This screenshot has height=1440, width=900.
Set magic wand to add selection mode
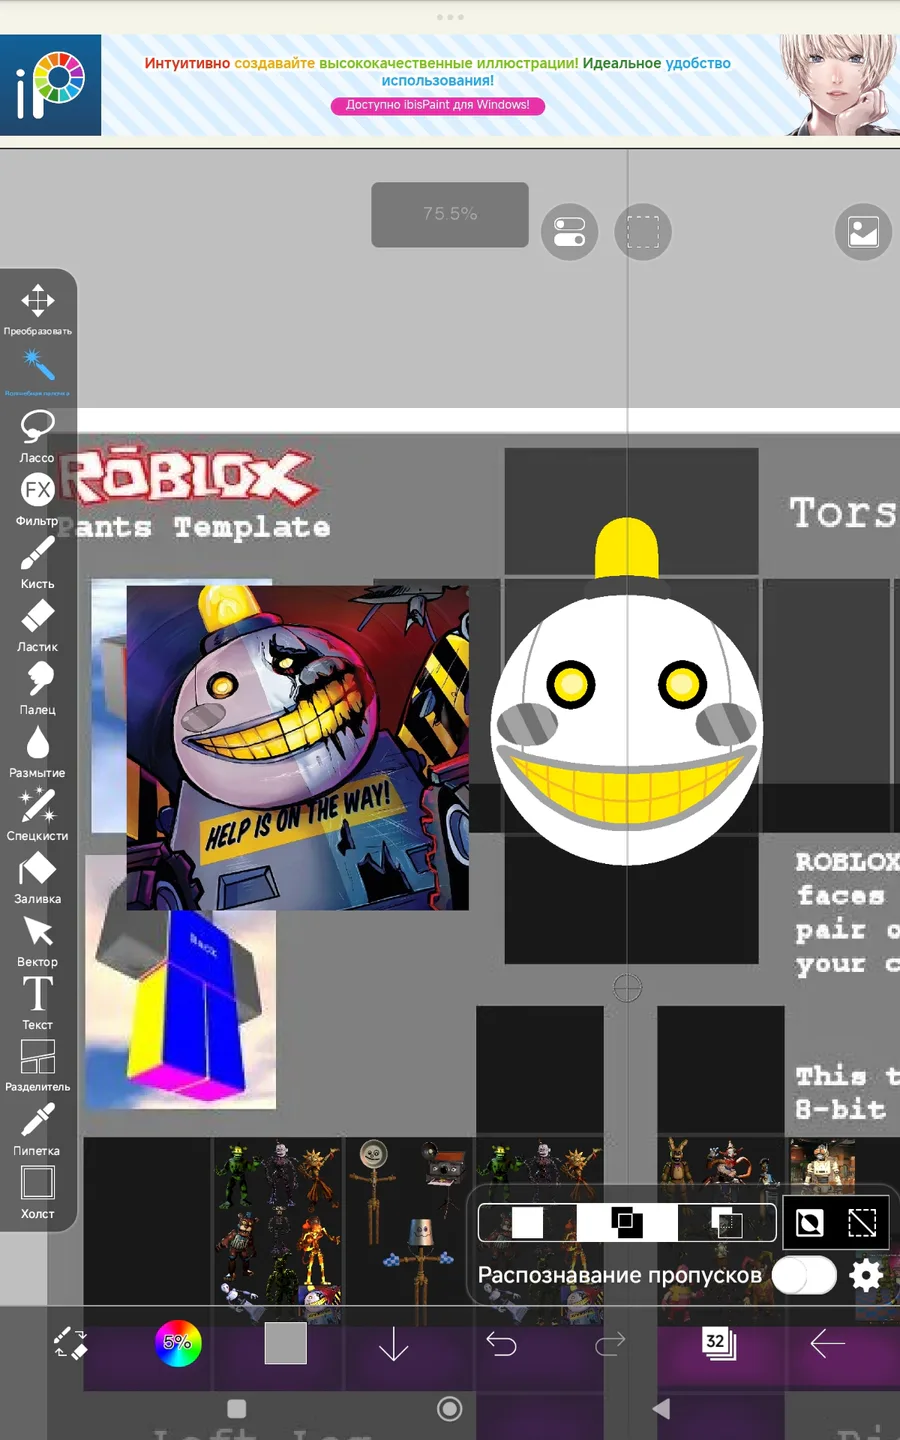(x=627, y=1222)
